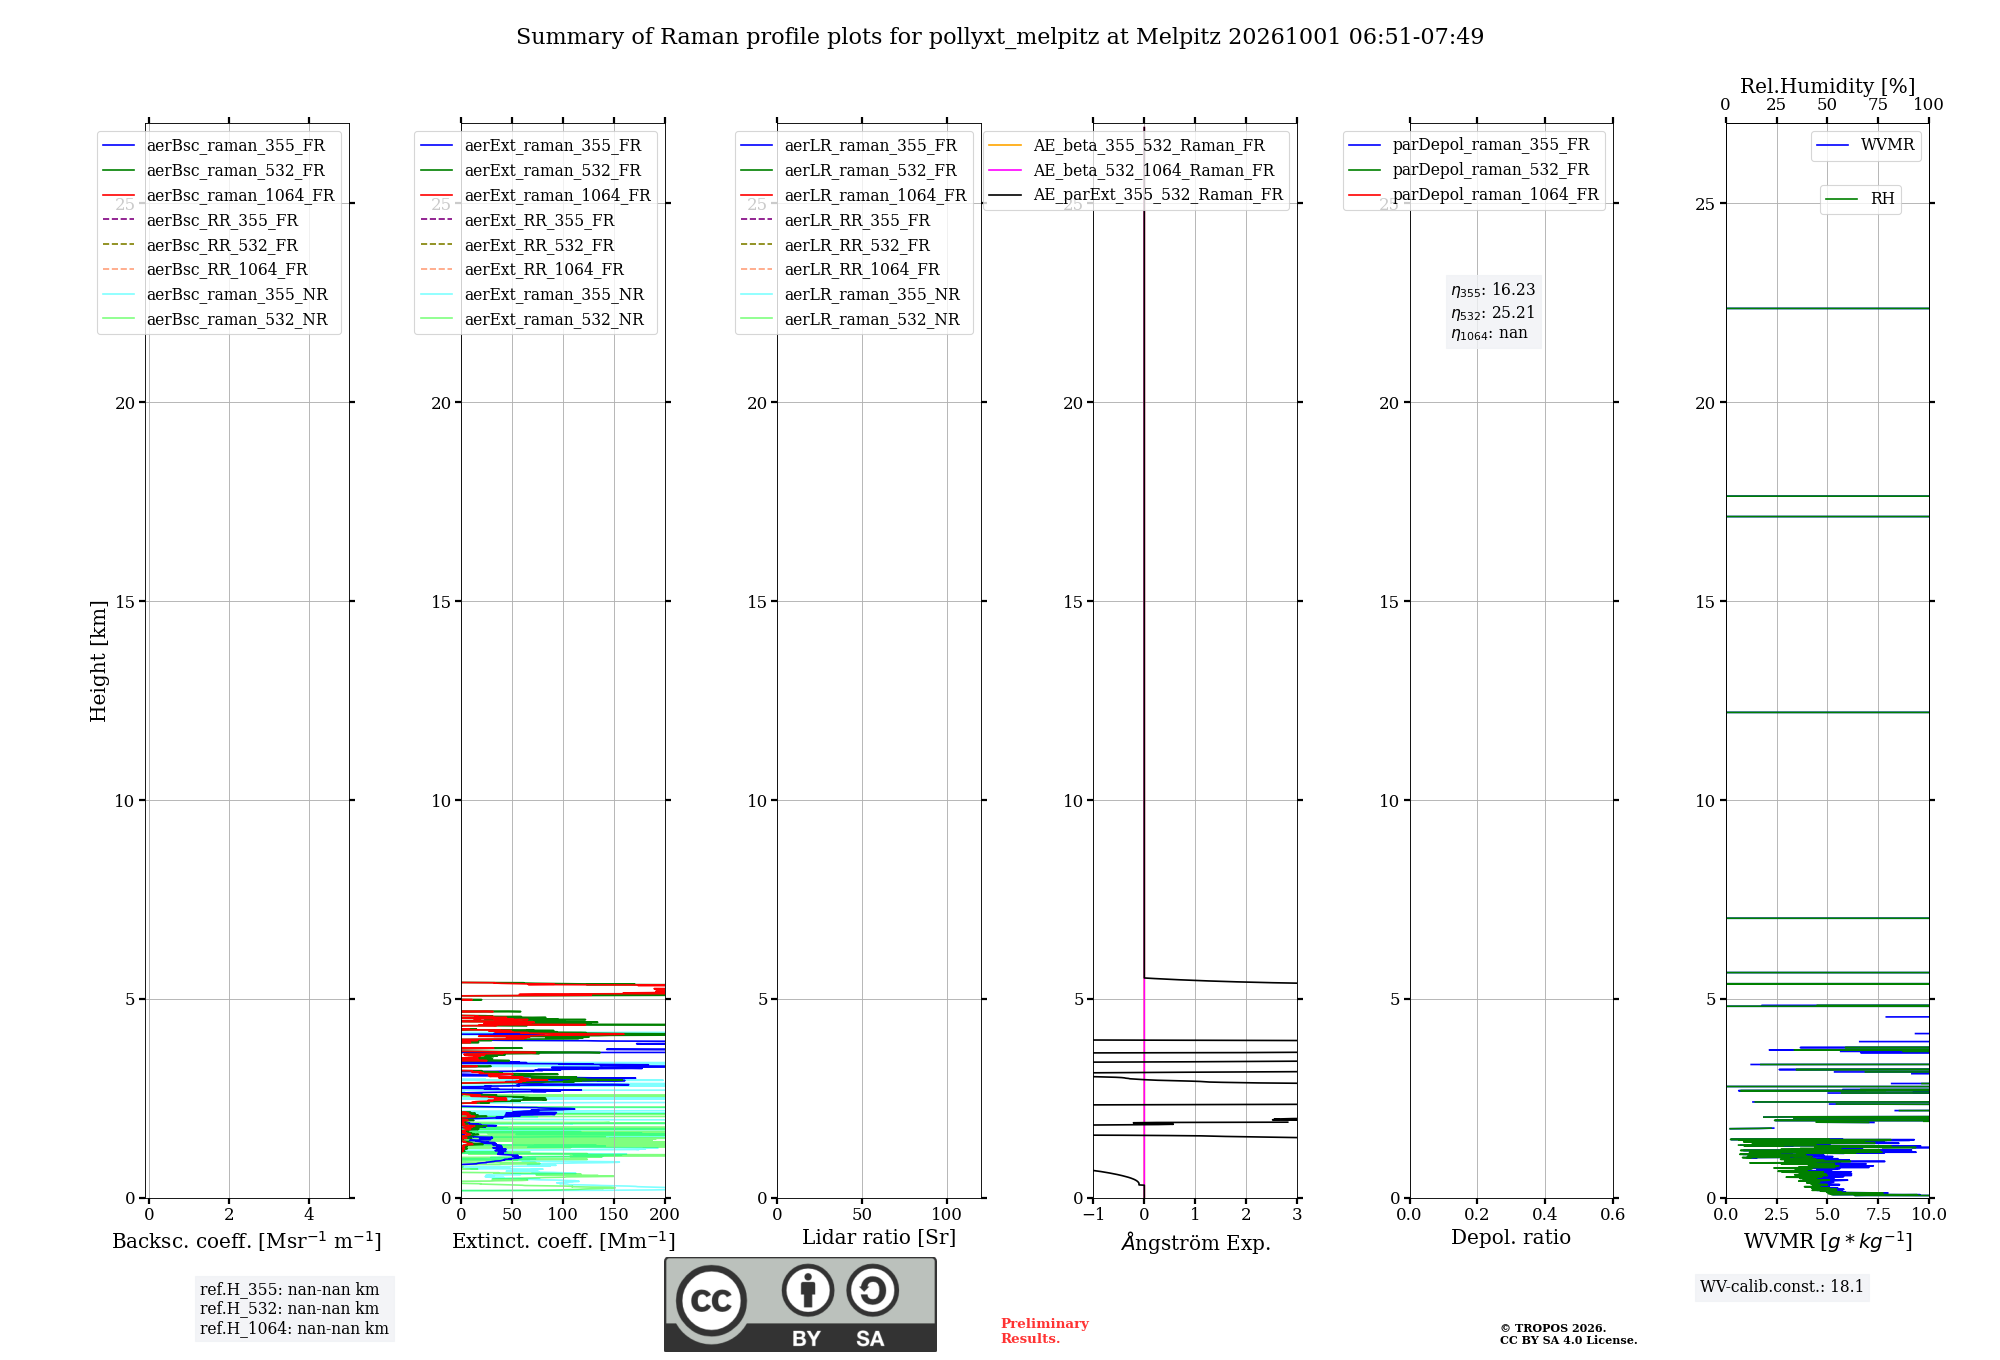Click the BY attribution person icon

807,1290
